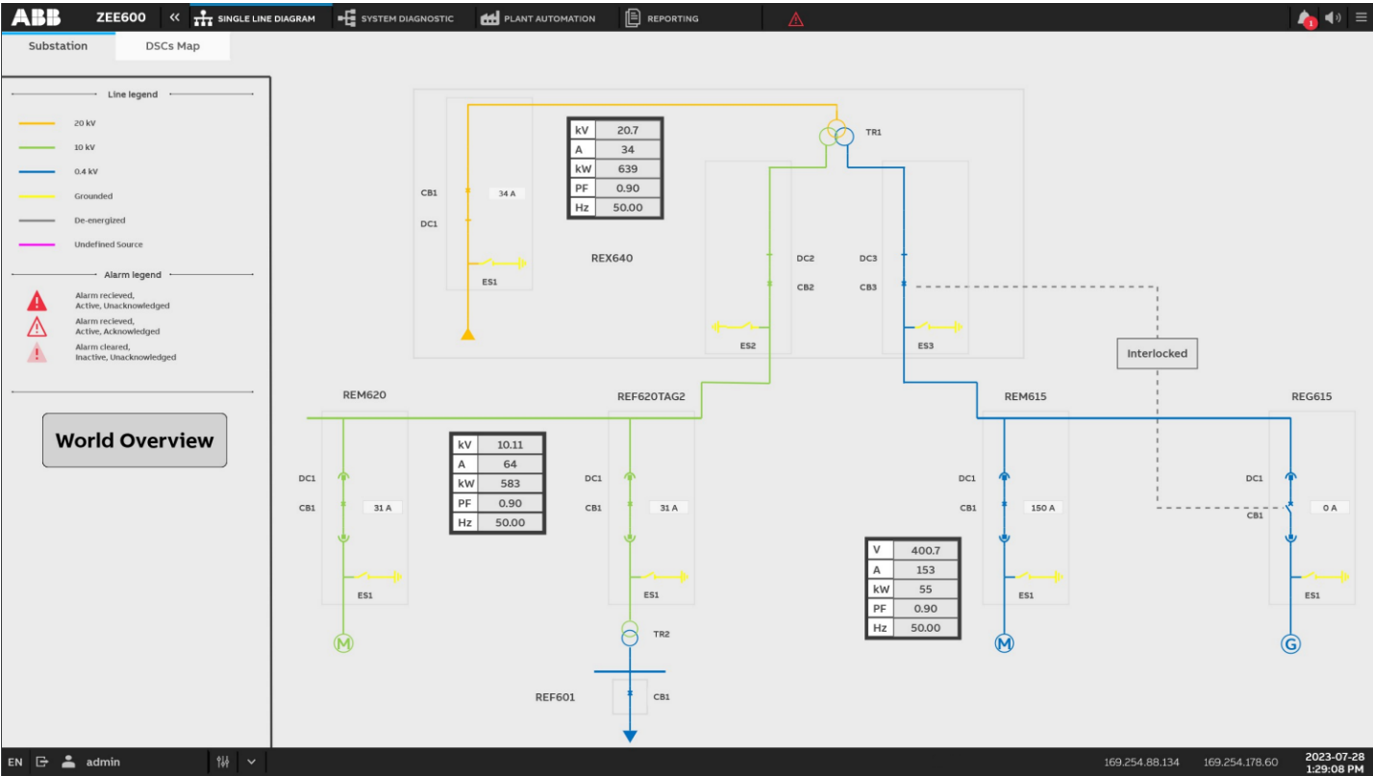Click the 20 kV yellow legend line

pyautogui.click(x=37, y=123)
